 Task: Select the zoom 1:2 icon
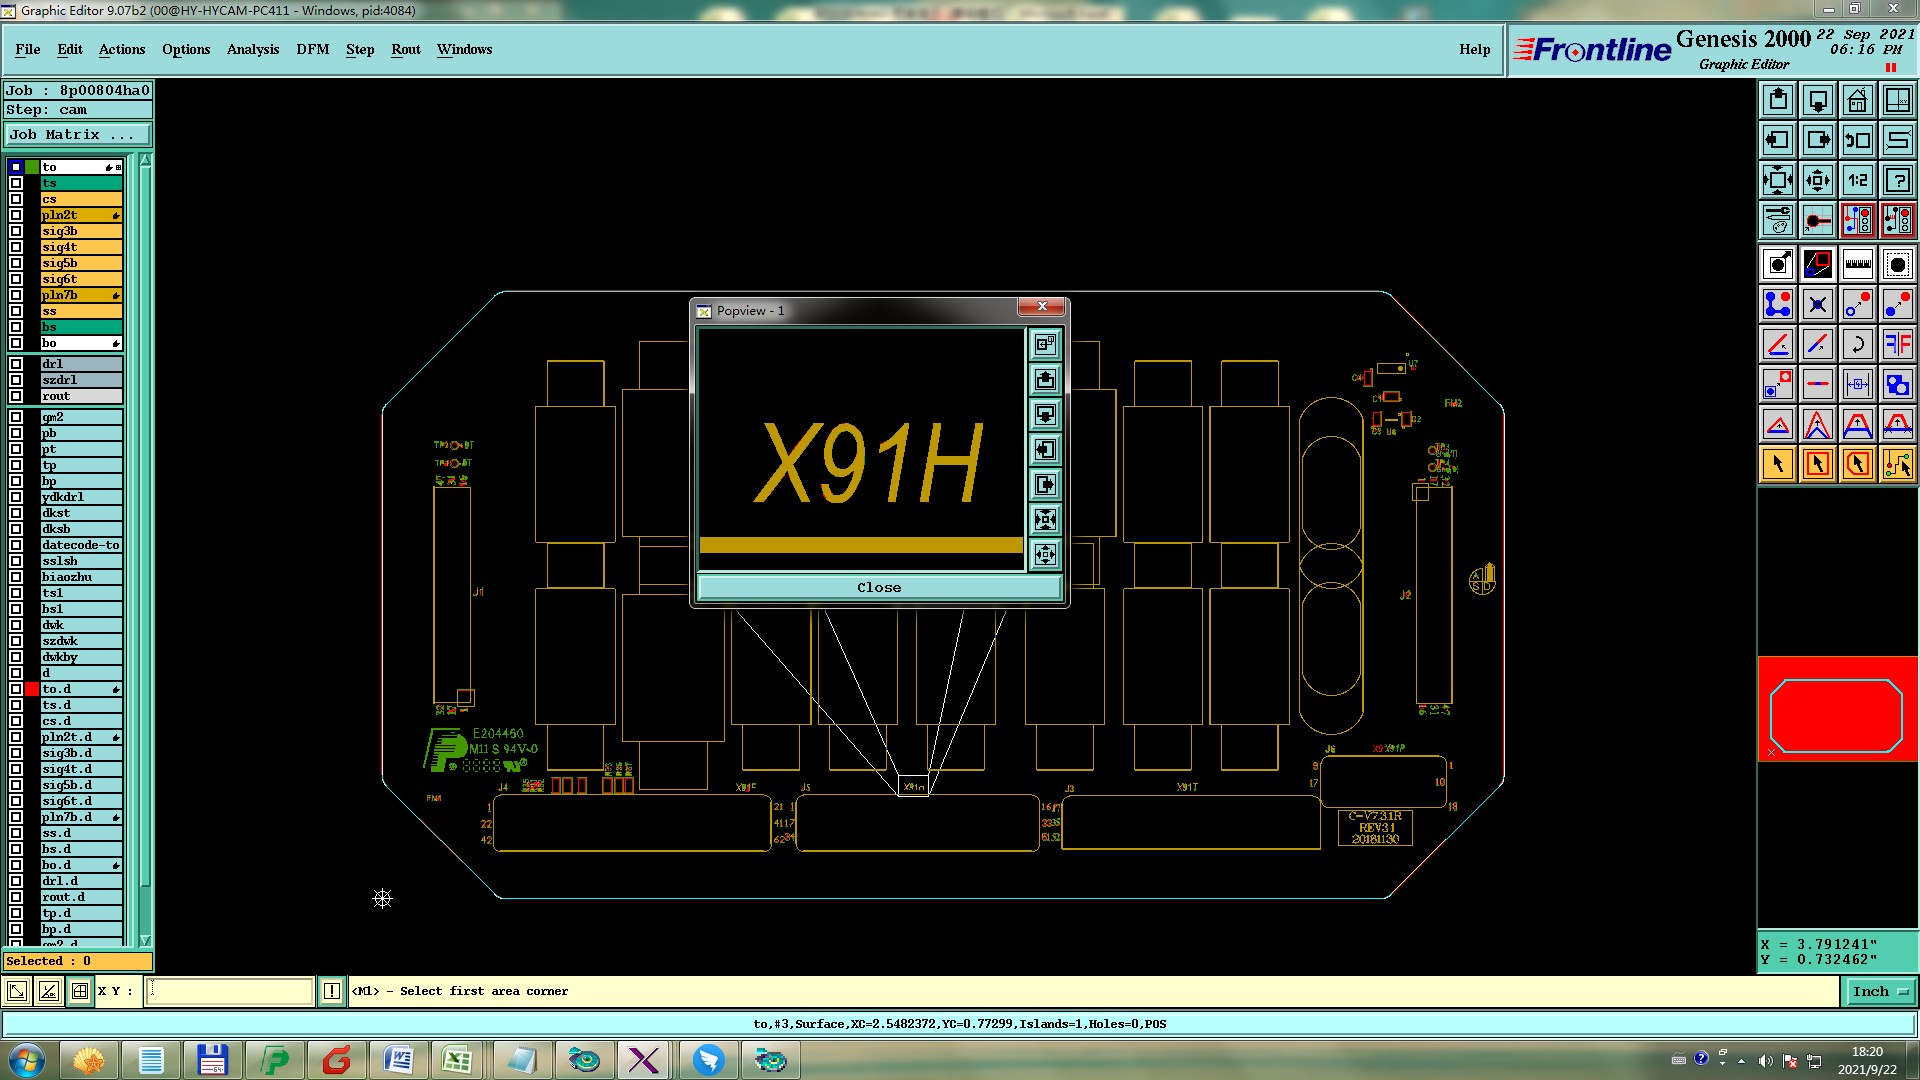pyautogui.click(x=1857, y=180)
